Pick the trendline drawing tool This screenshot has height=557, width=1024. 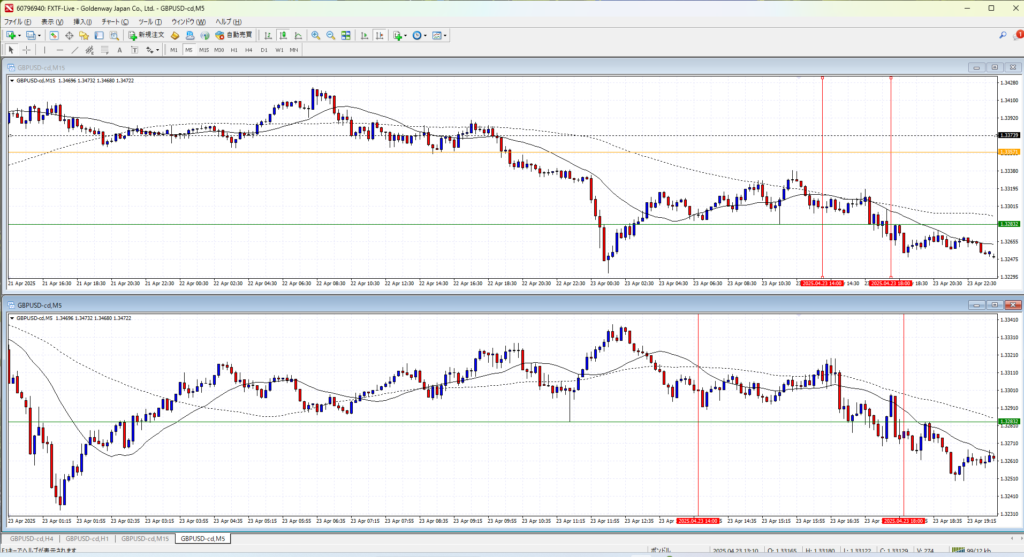[74, 49]
